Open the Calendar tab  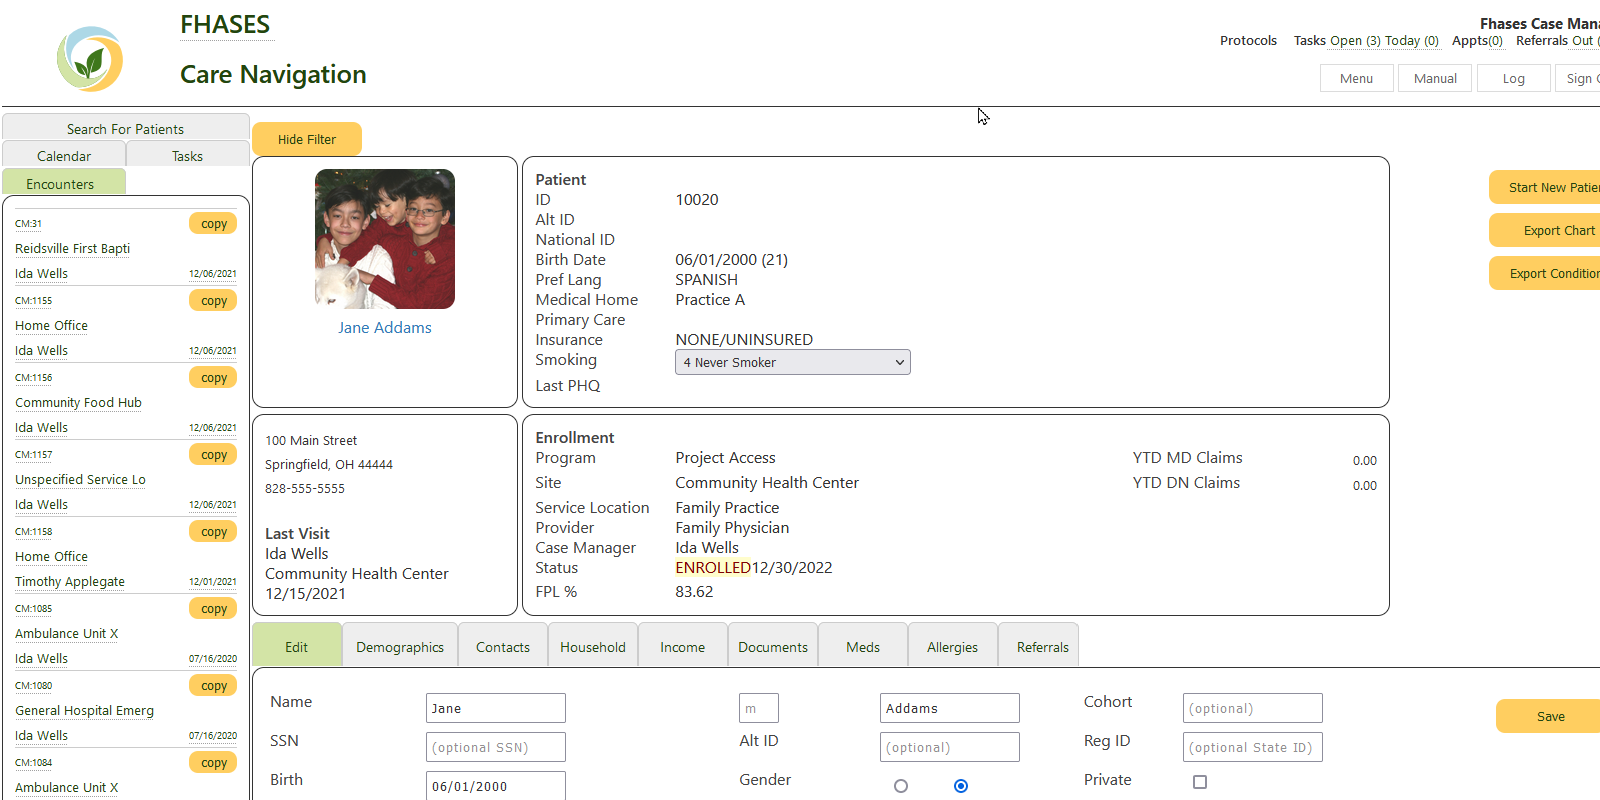pyautogui.click(x=64, y=156)
